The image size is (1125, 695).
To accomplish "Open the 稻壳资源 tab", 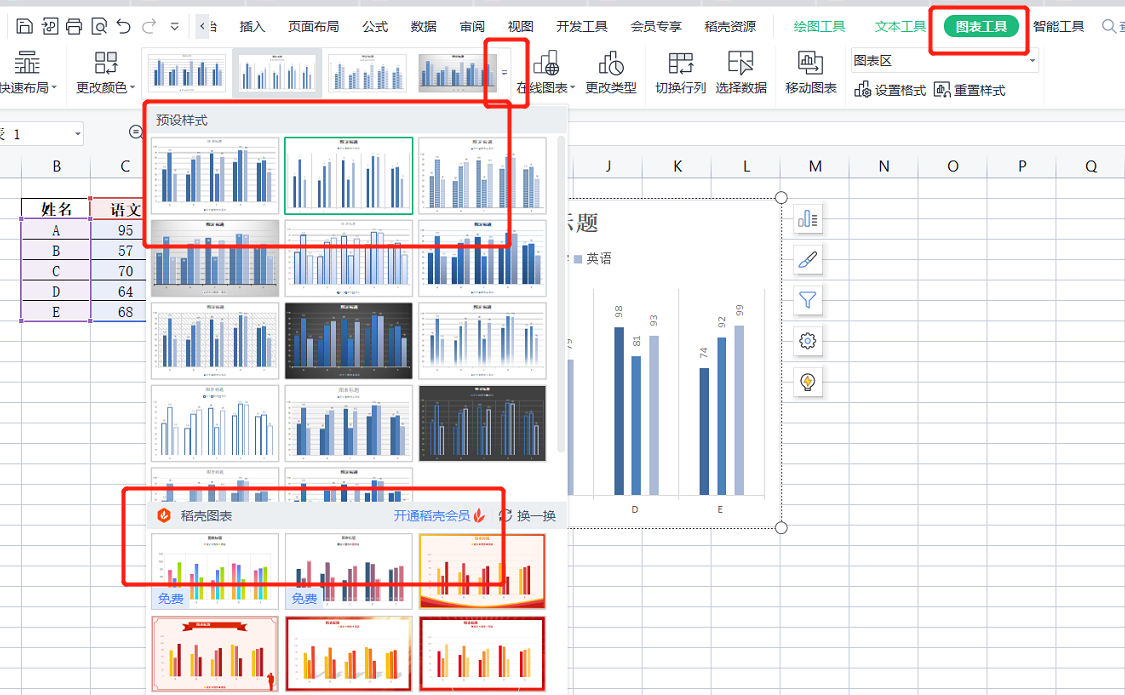I will [x=730, y=27].
